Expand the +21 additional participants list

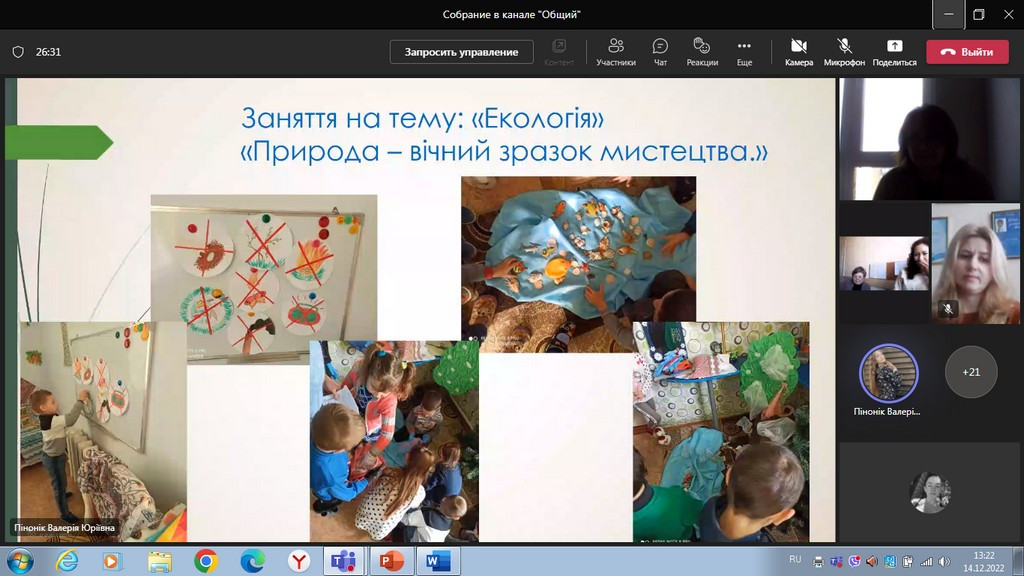click(x=970, y=372)
